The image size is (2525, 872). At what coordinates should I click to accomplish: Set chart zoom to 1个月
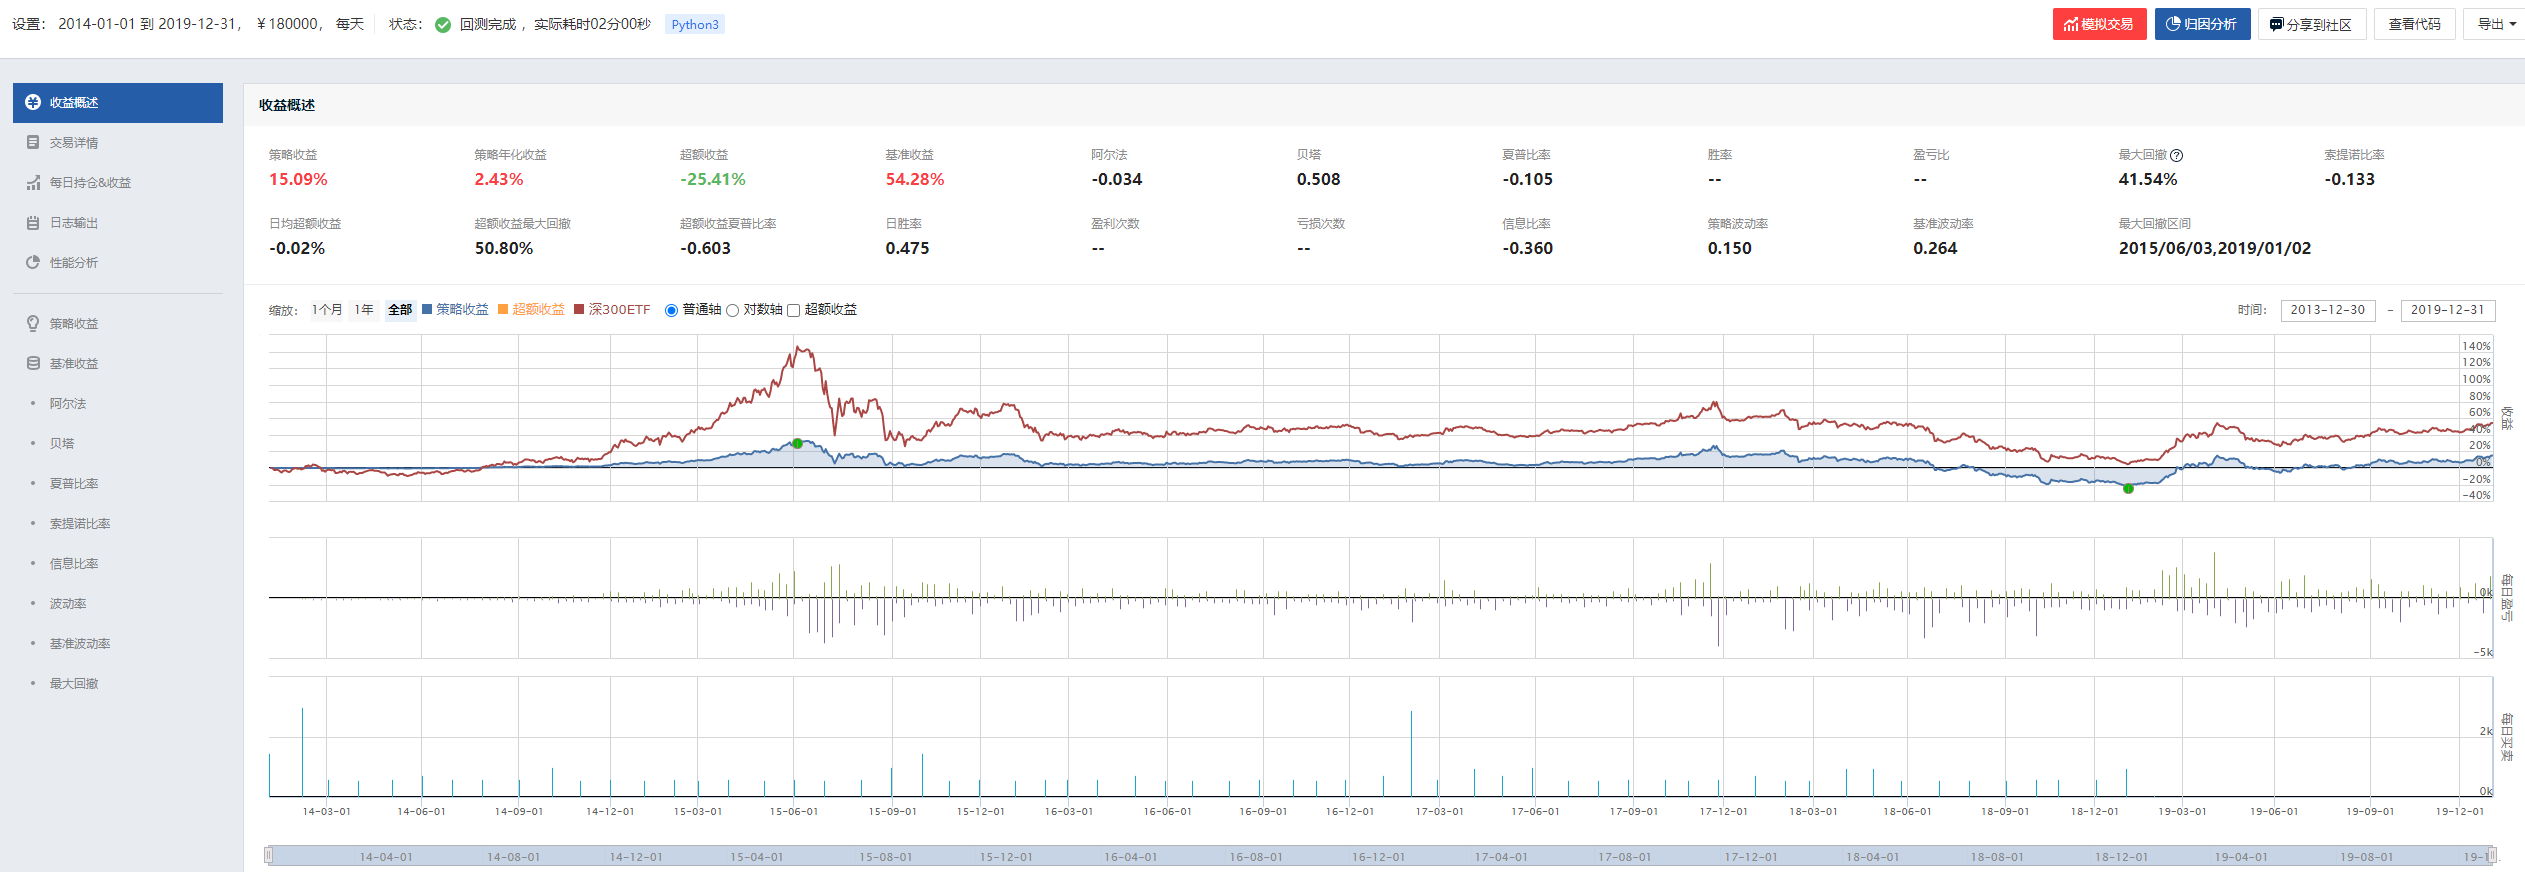point(326,310)
